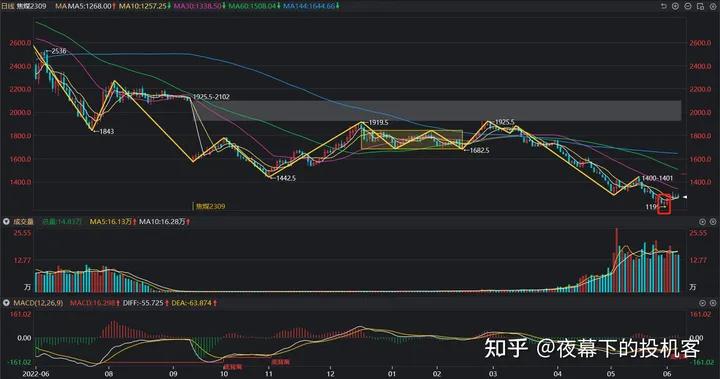Click the DEA:-63.874 value label
The image size is (720, 379).
pos(191,303)
